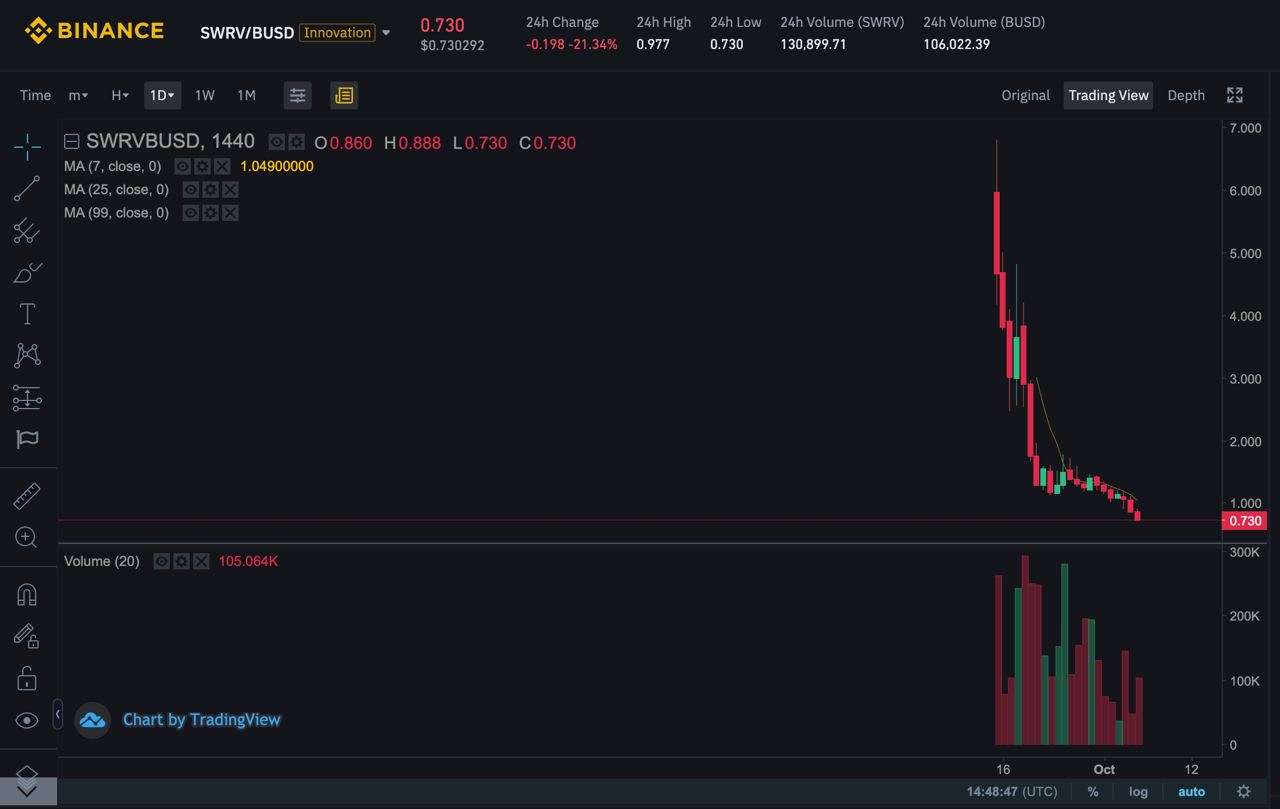Click the 0.730 current price label

[1245, 521]
